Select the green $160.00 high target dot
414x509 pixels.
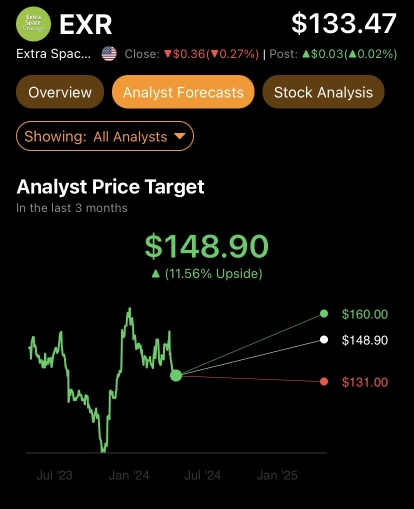[x=324, y=314]
